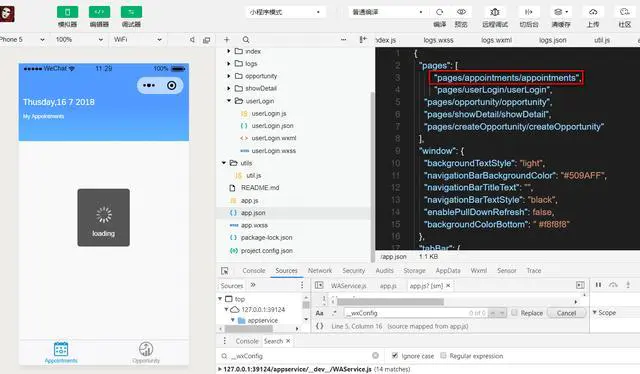The height and width of the screenshot is (374, 640).
Task: Toggle regex option in find bar
Action: 335,313
